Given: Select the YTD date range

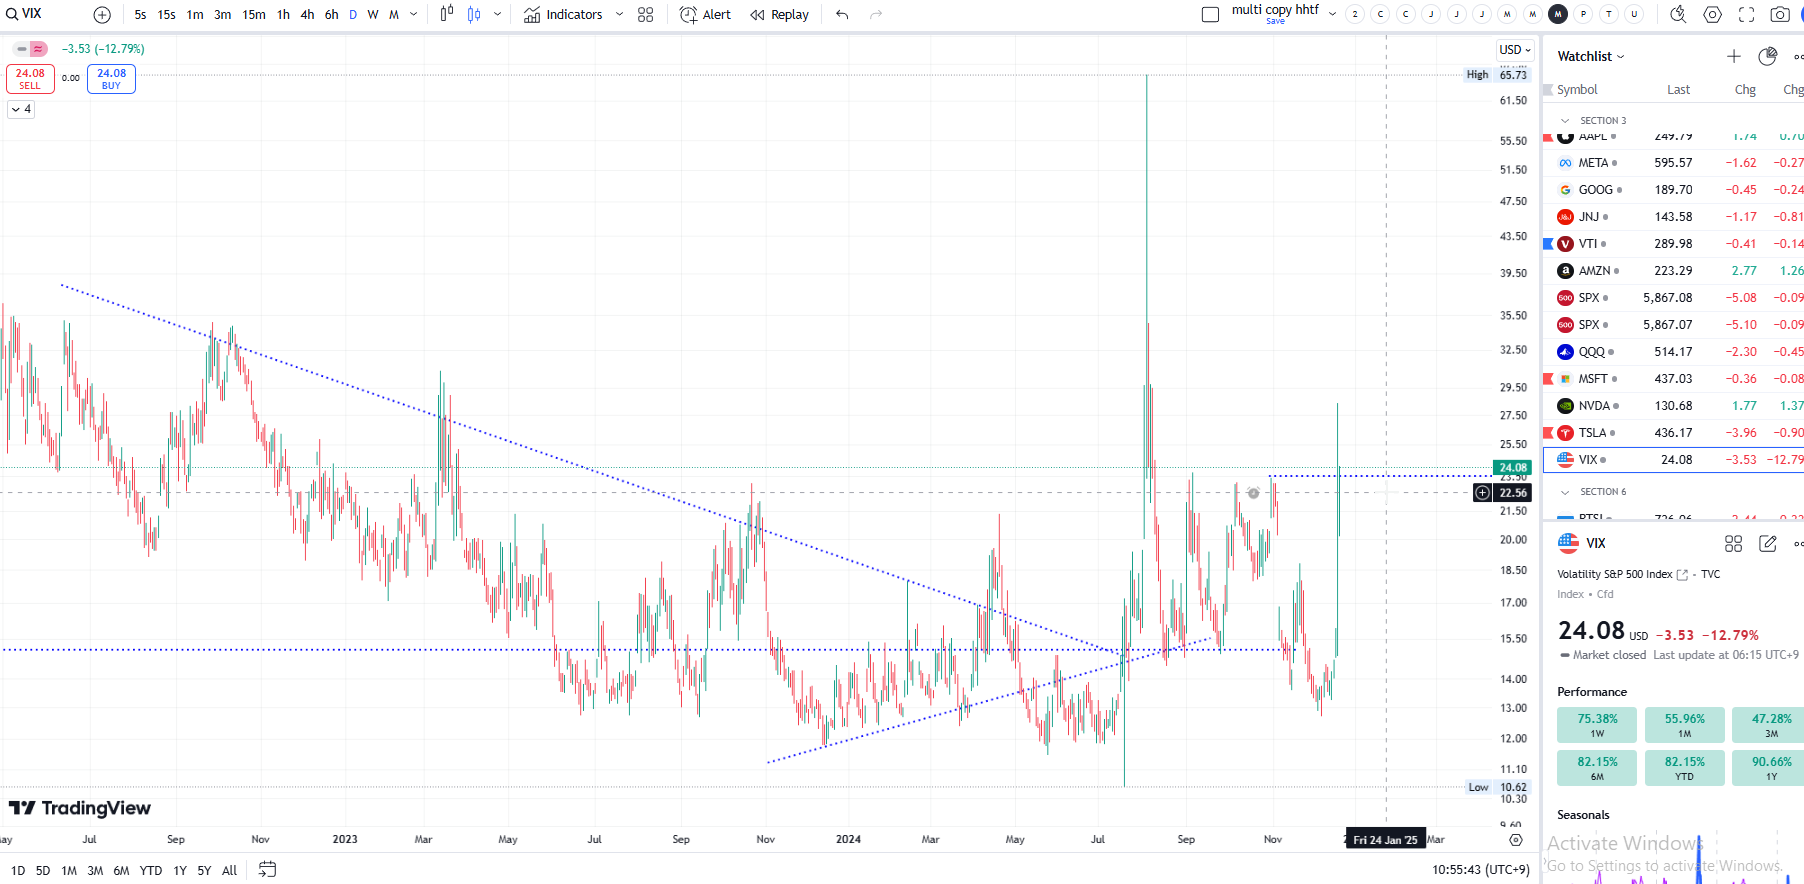Looking at the screenshot, I should [x=150, y=871].
